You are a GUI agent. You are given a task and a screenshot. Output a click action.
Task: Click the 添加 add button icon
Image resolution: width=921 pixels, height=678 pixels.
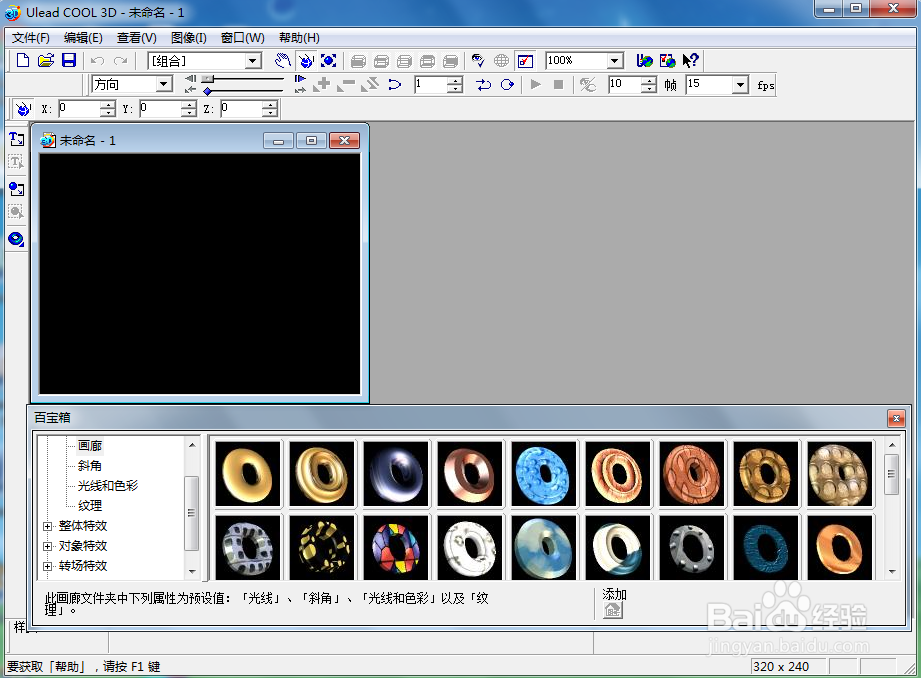click(x=613, y=610)
